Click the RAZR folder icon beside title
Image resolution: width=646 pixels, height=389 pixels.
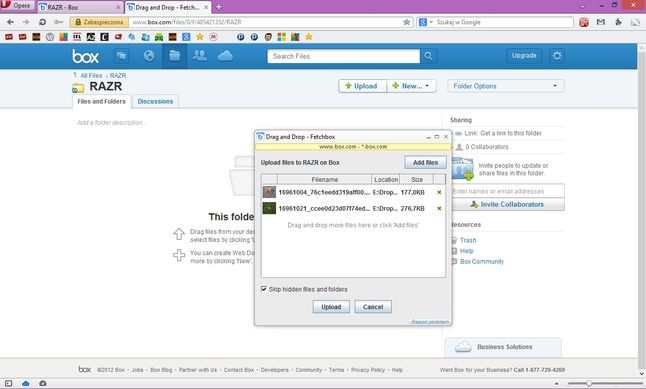coord(78,88)
